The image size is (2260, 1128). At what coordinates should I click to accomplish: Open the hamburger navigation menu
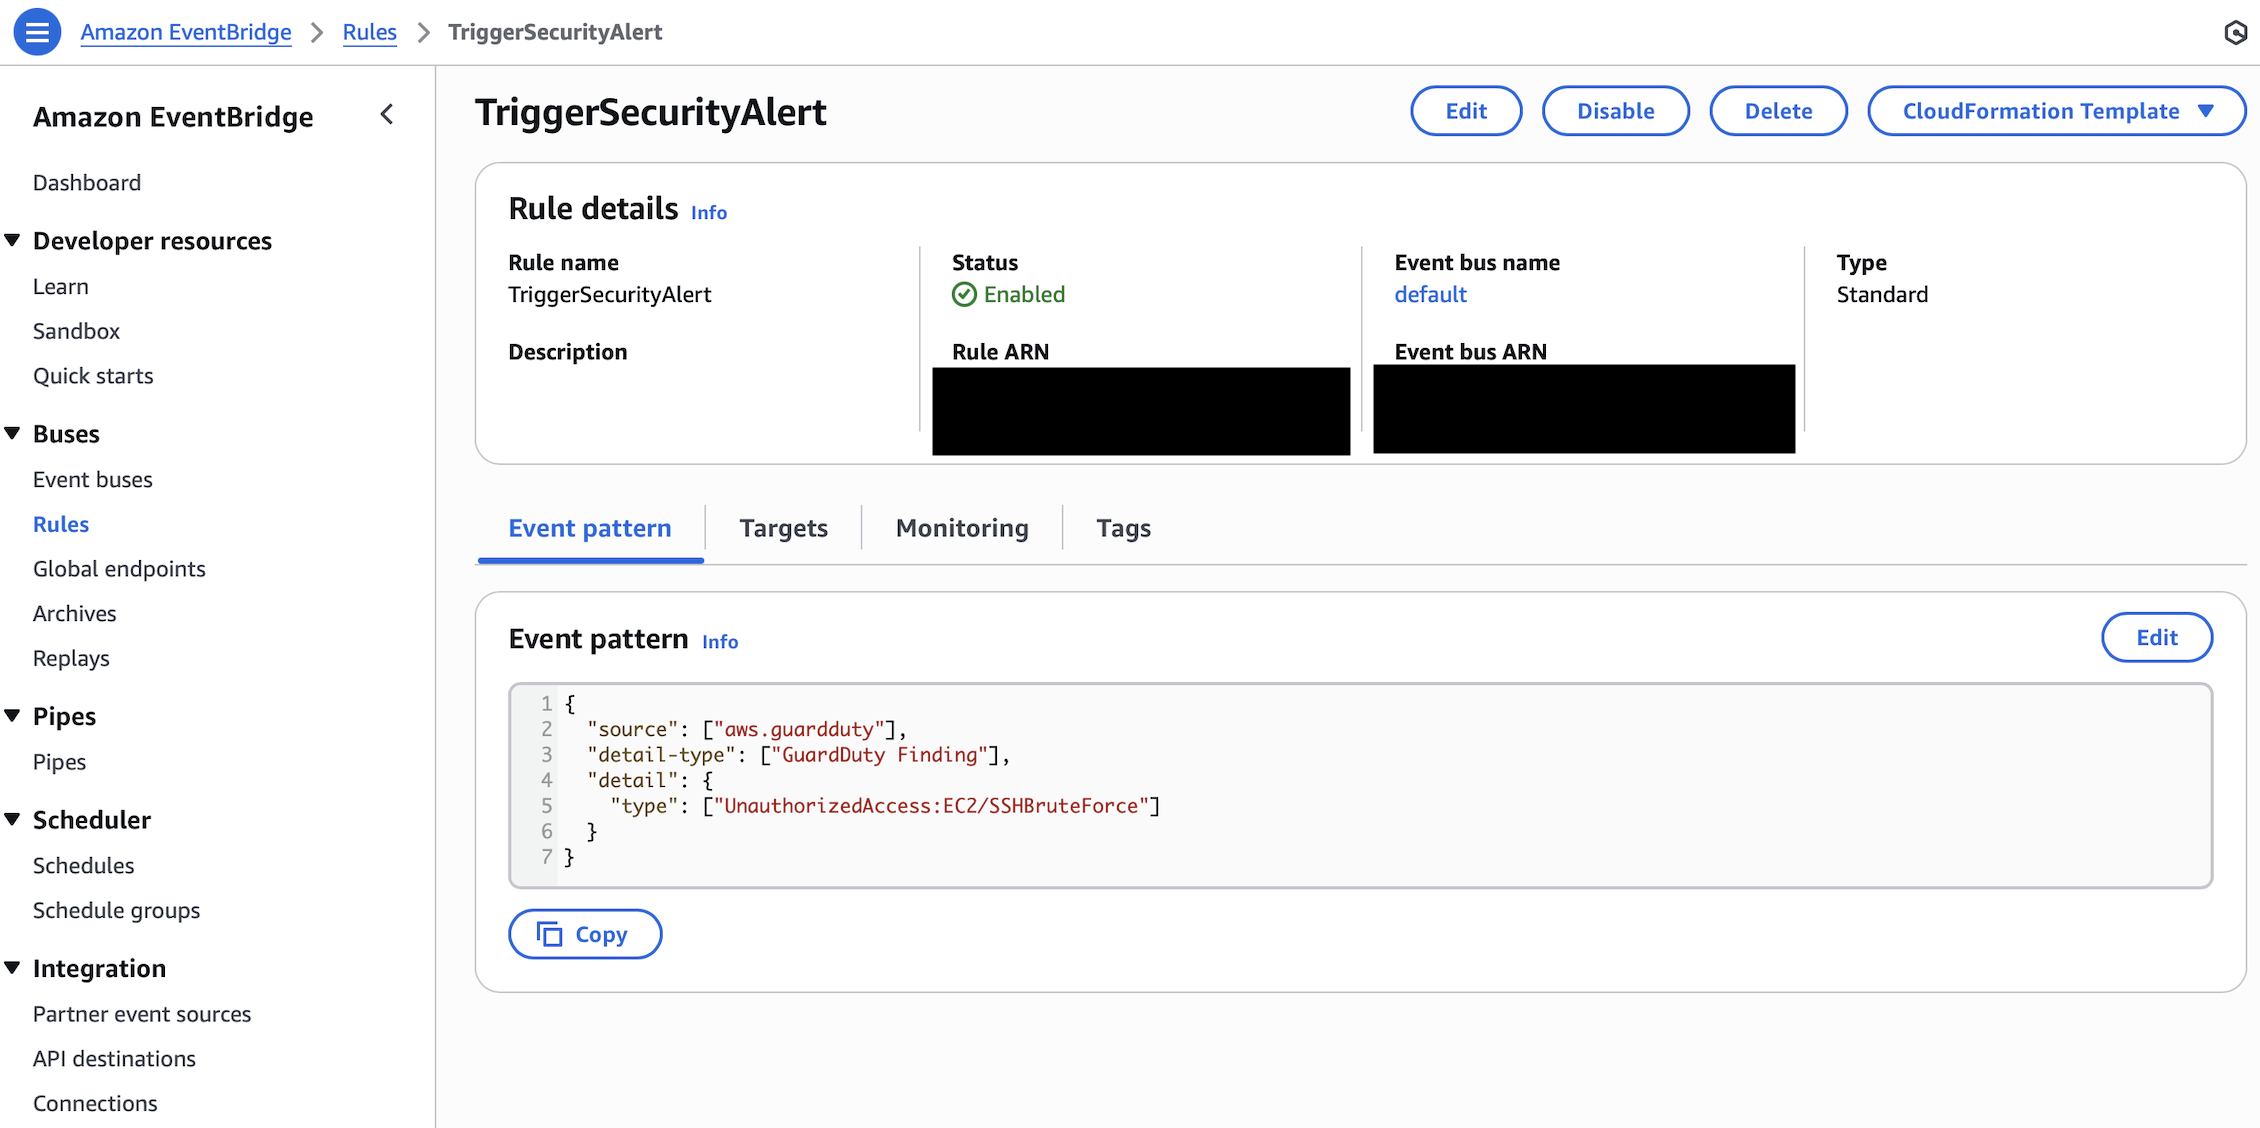point(37,32)
